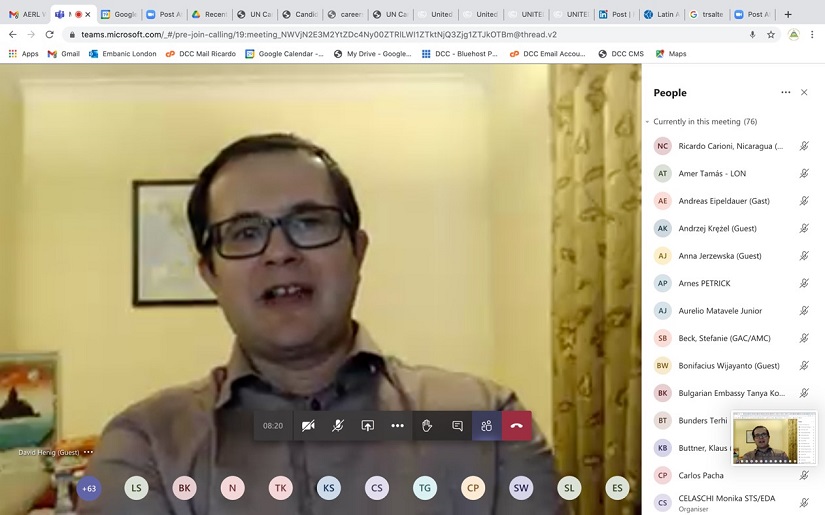Open DCC Mail Ricardo bookmark

click(x=200, y=54)
